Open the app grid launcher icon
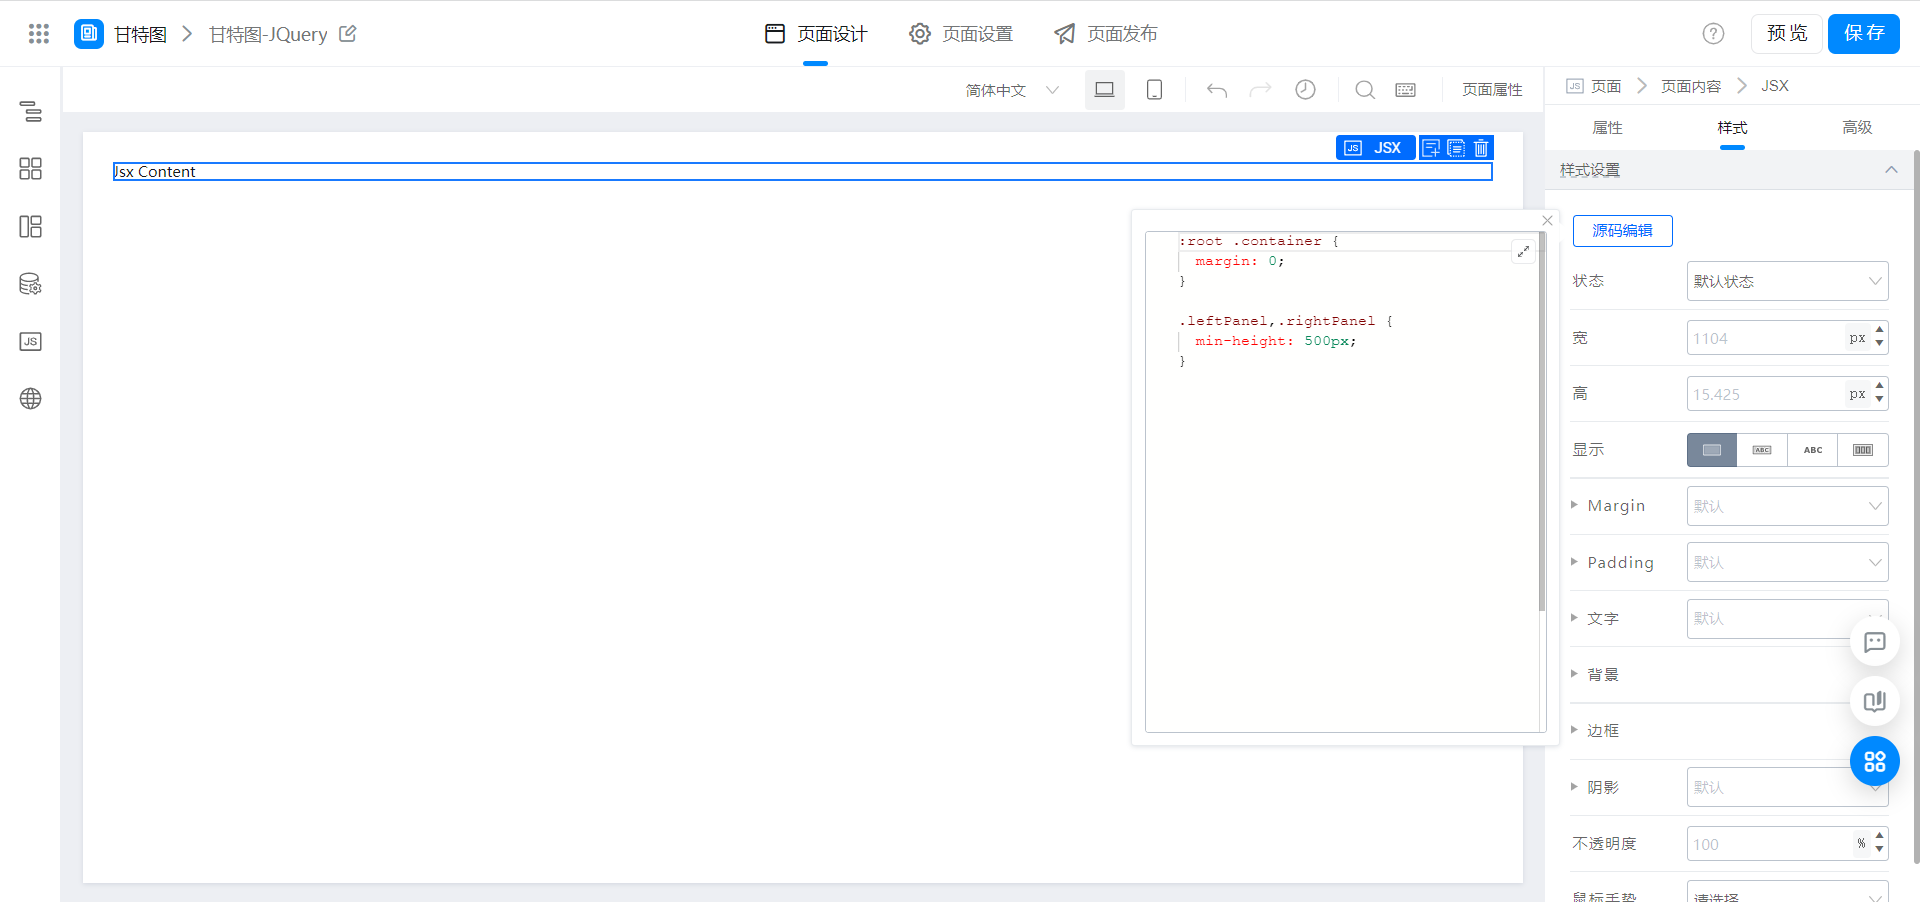Screen dimensions: 1920x902 [x=39, y=34]
